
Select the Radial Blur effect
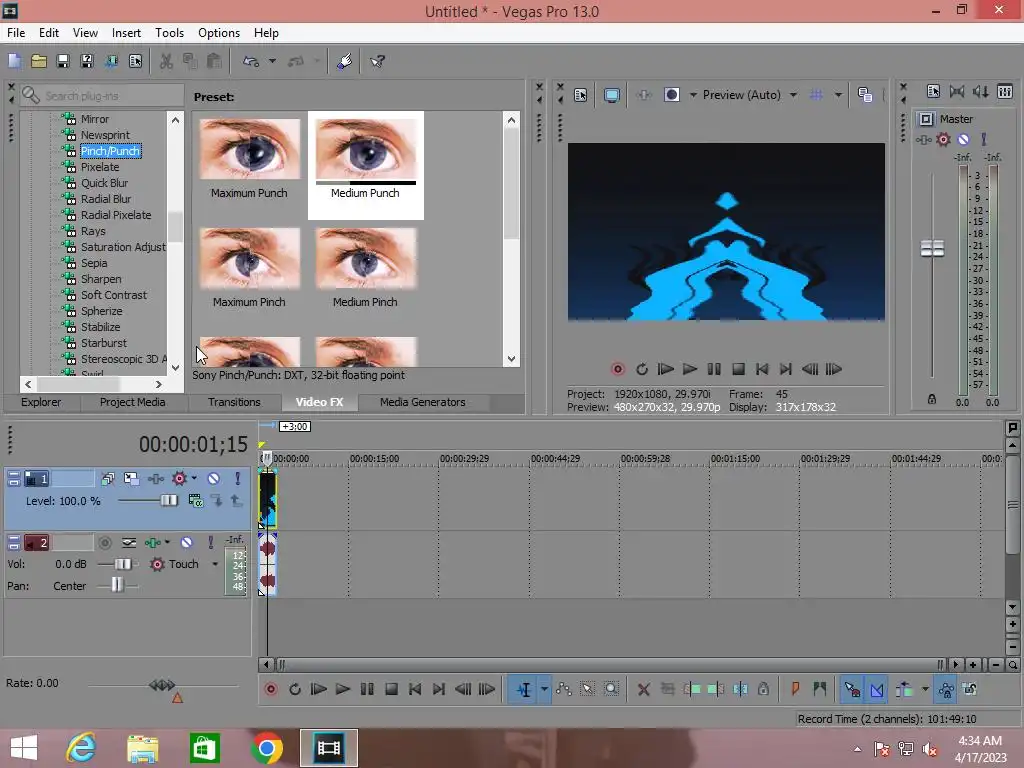[106, 199]
